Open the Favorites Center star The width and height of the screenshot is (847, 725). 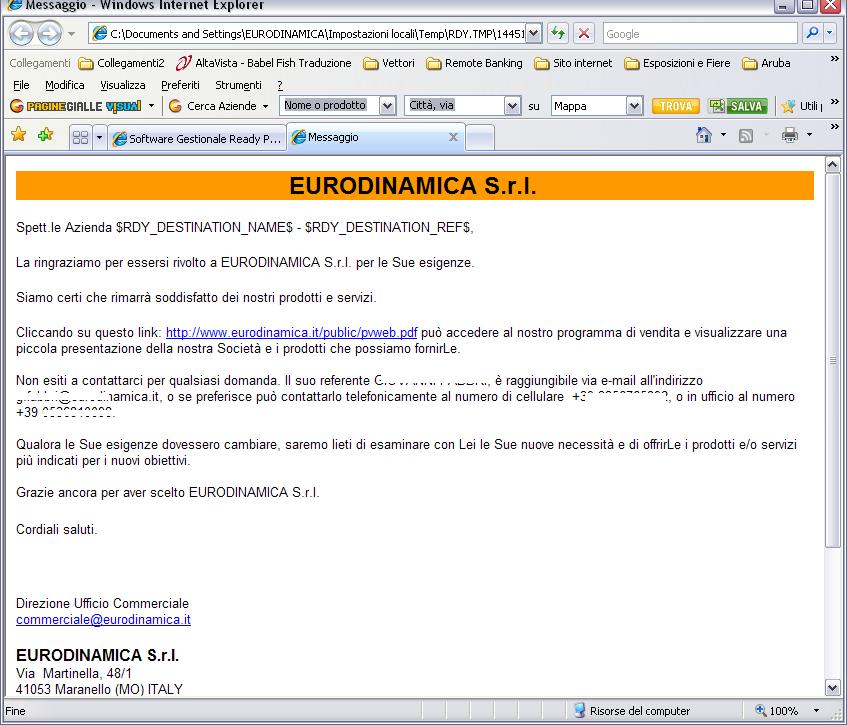[18, 134]
